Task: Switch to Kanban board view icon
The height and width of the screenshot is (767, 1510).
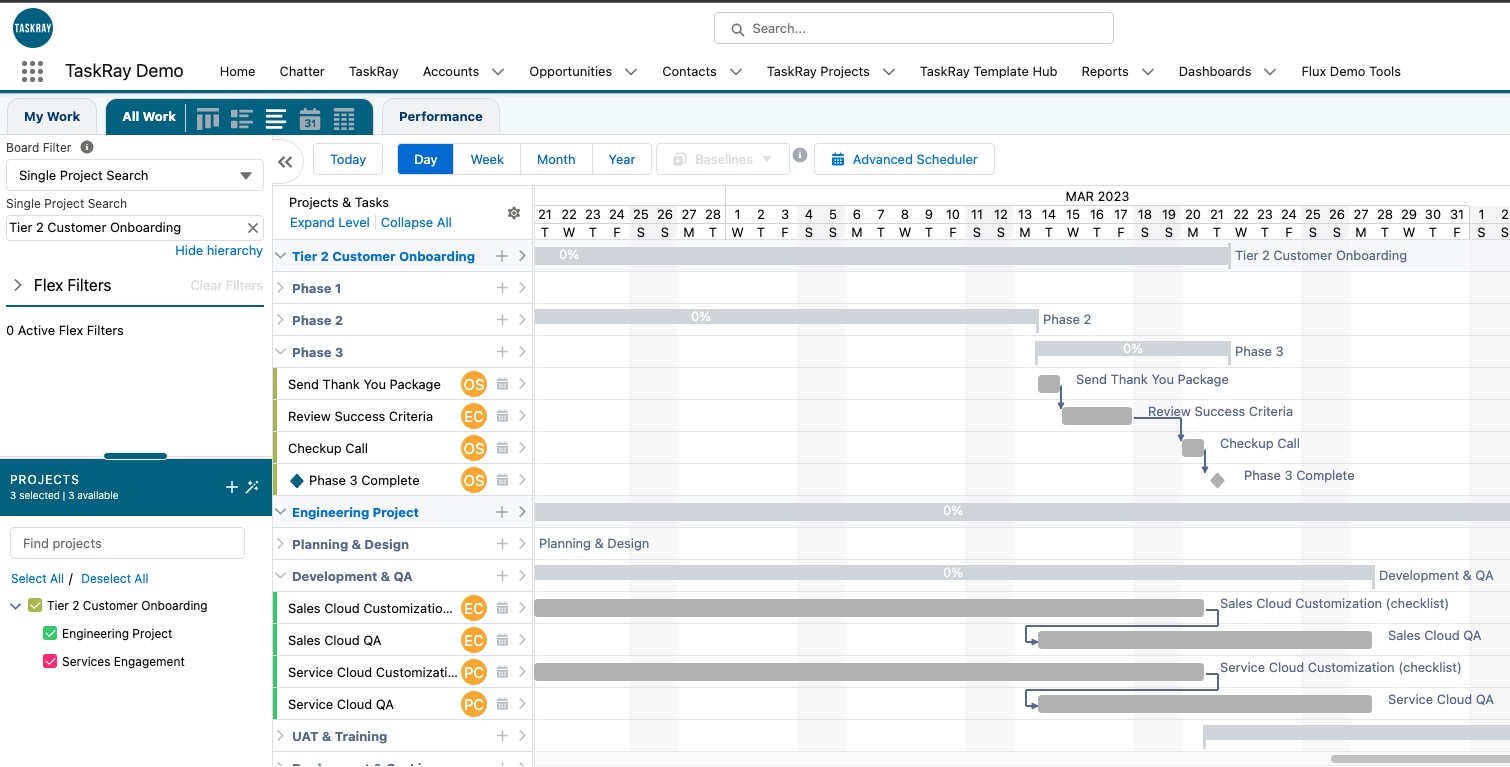Action: click(208, 119)
